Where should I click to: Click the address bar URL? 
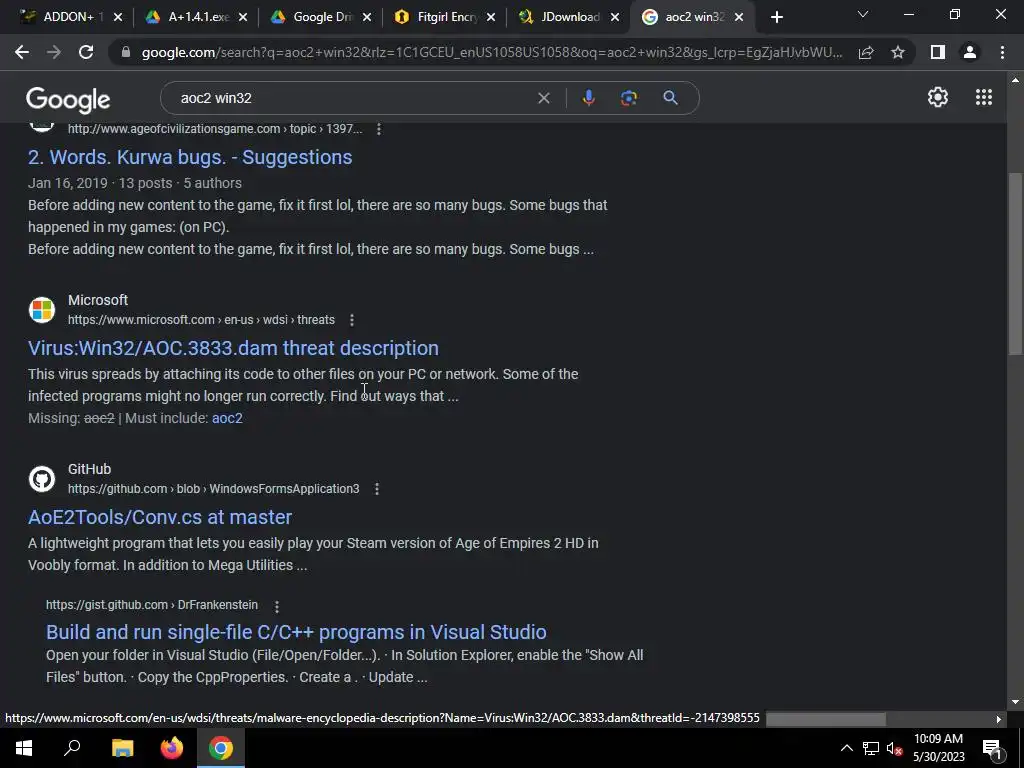491,52
